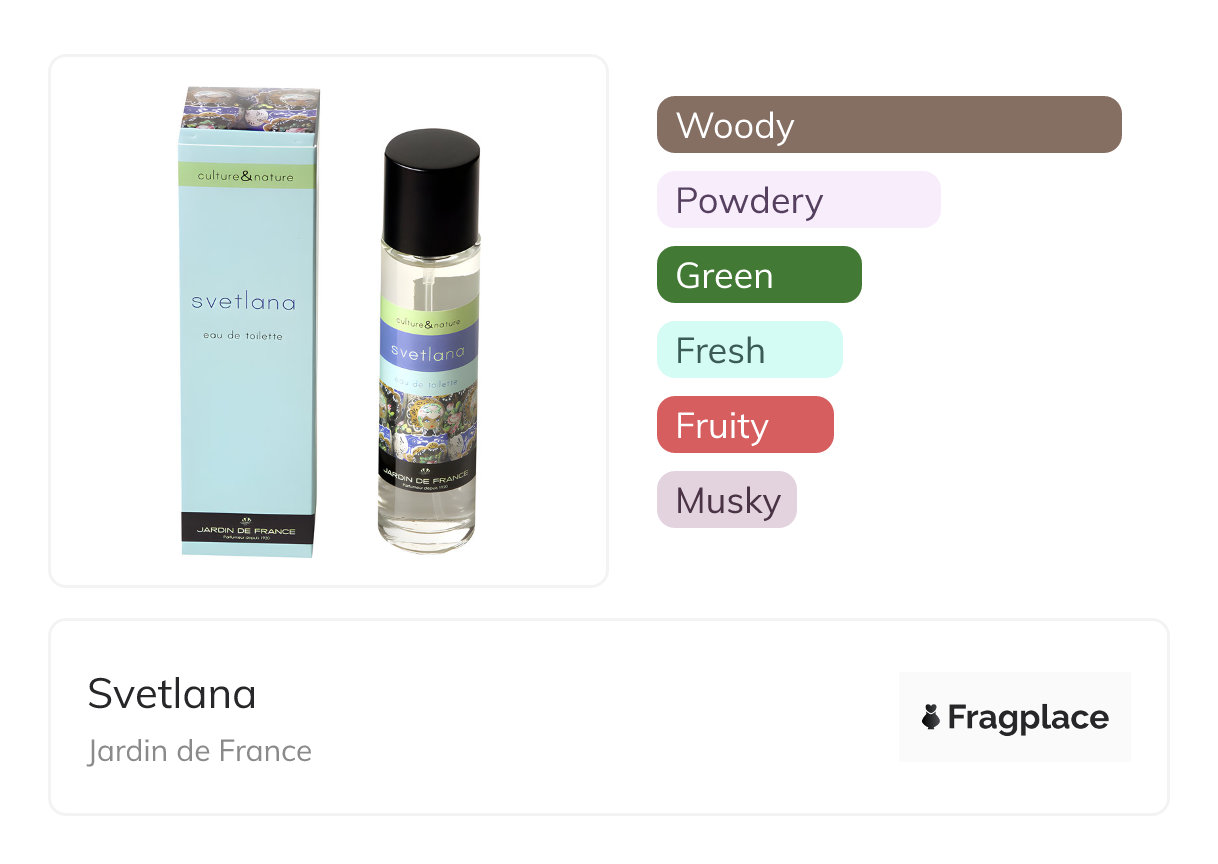Open the Svetlana perfume title
The height and width of the screenshot is (864, 1218).
click(x=172, y=693)
